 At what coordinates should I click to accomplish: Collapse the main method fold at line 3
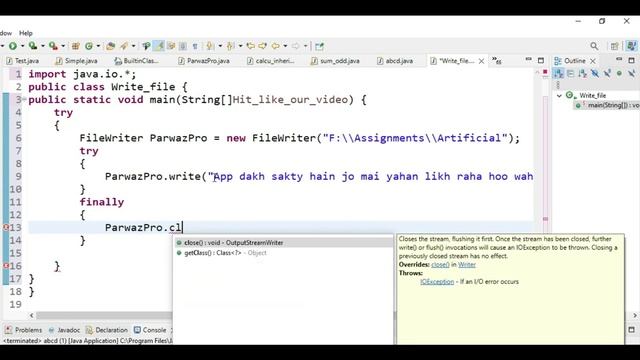pyautogui.click(x=24, y=99)
